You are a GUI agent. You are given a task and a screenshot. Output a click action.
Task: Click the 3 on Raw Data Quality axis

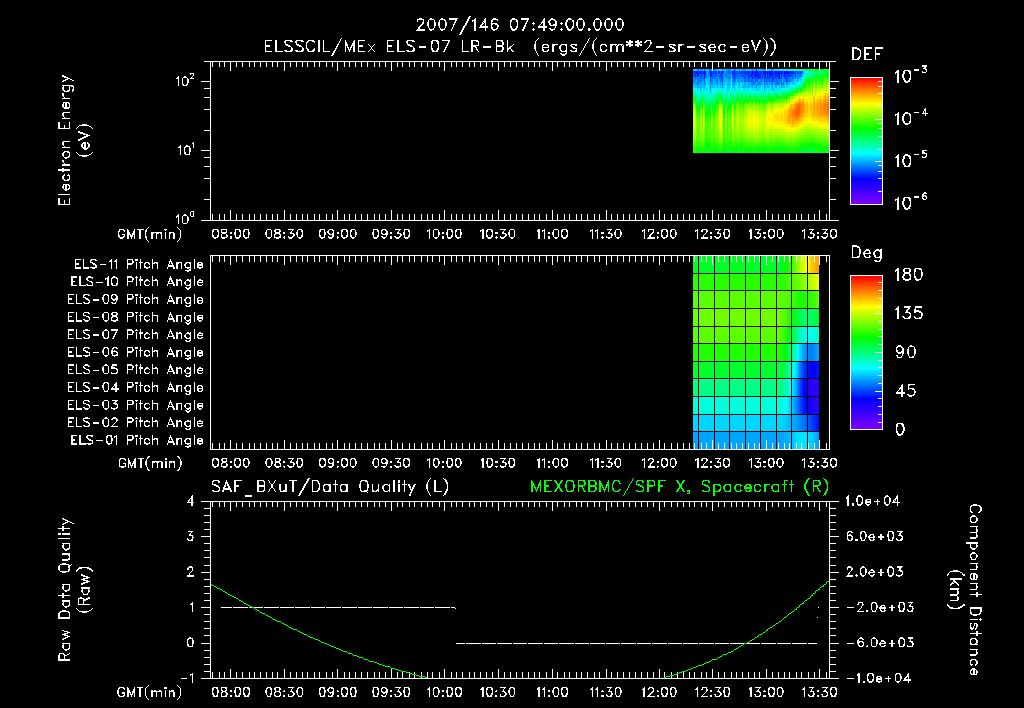[x=191, y=536]
